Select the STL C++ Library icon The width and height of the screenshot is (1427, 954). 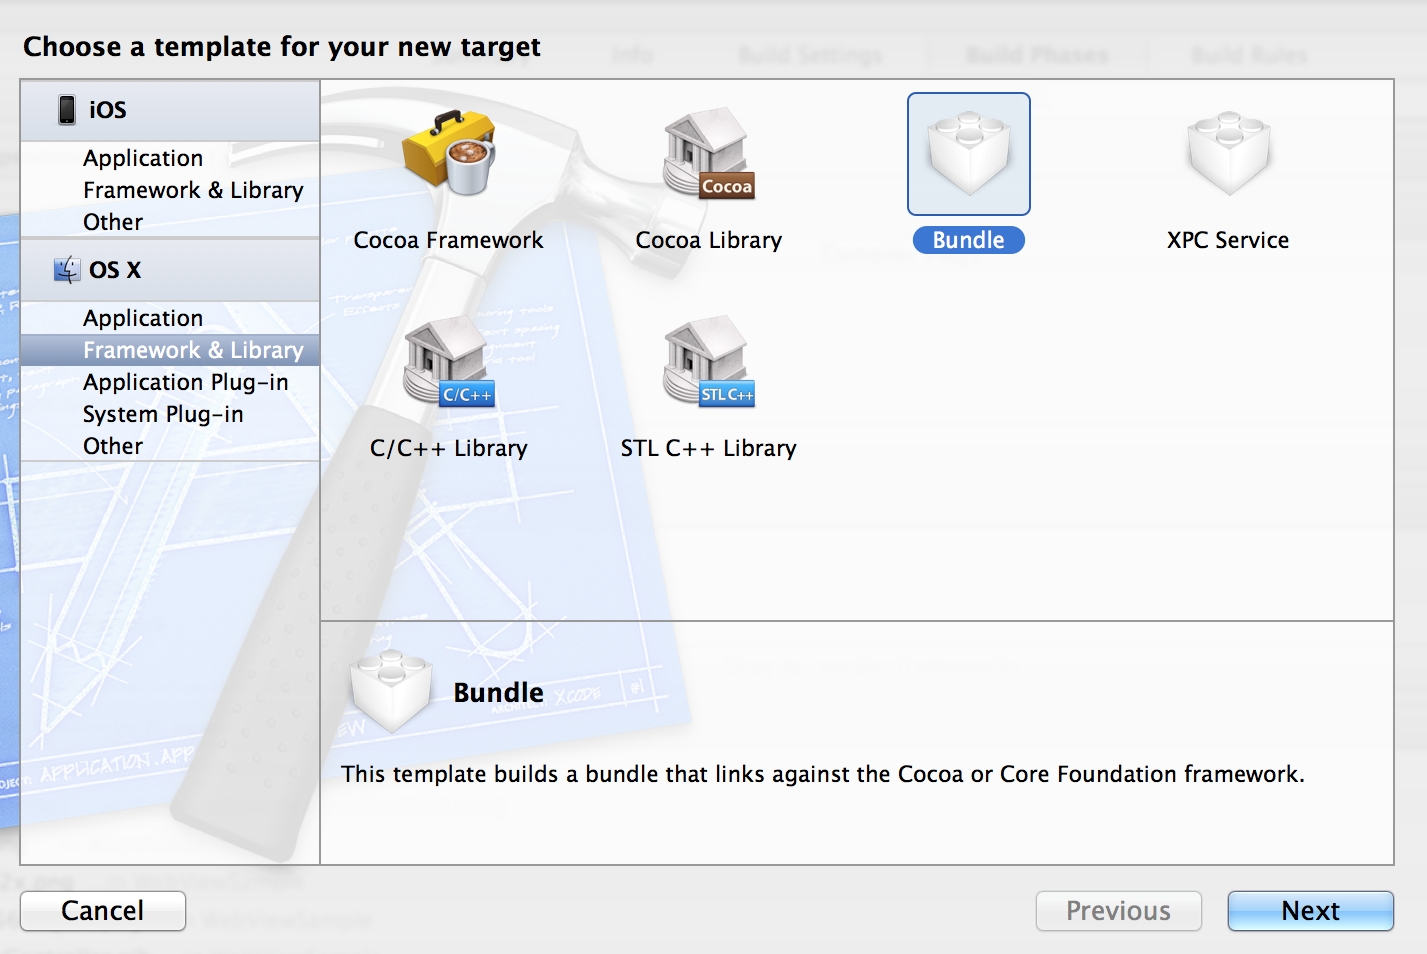(x=708, y=362)
